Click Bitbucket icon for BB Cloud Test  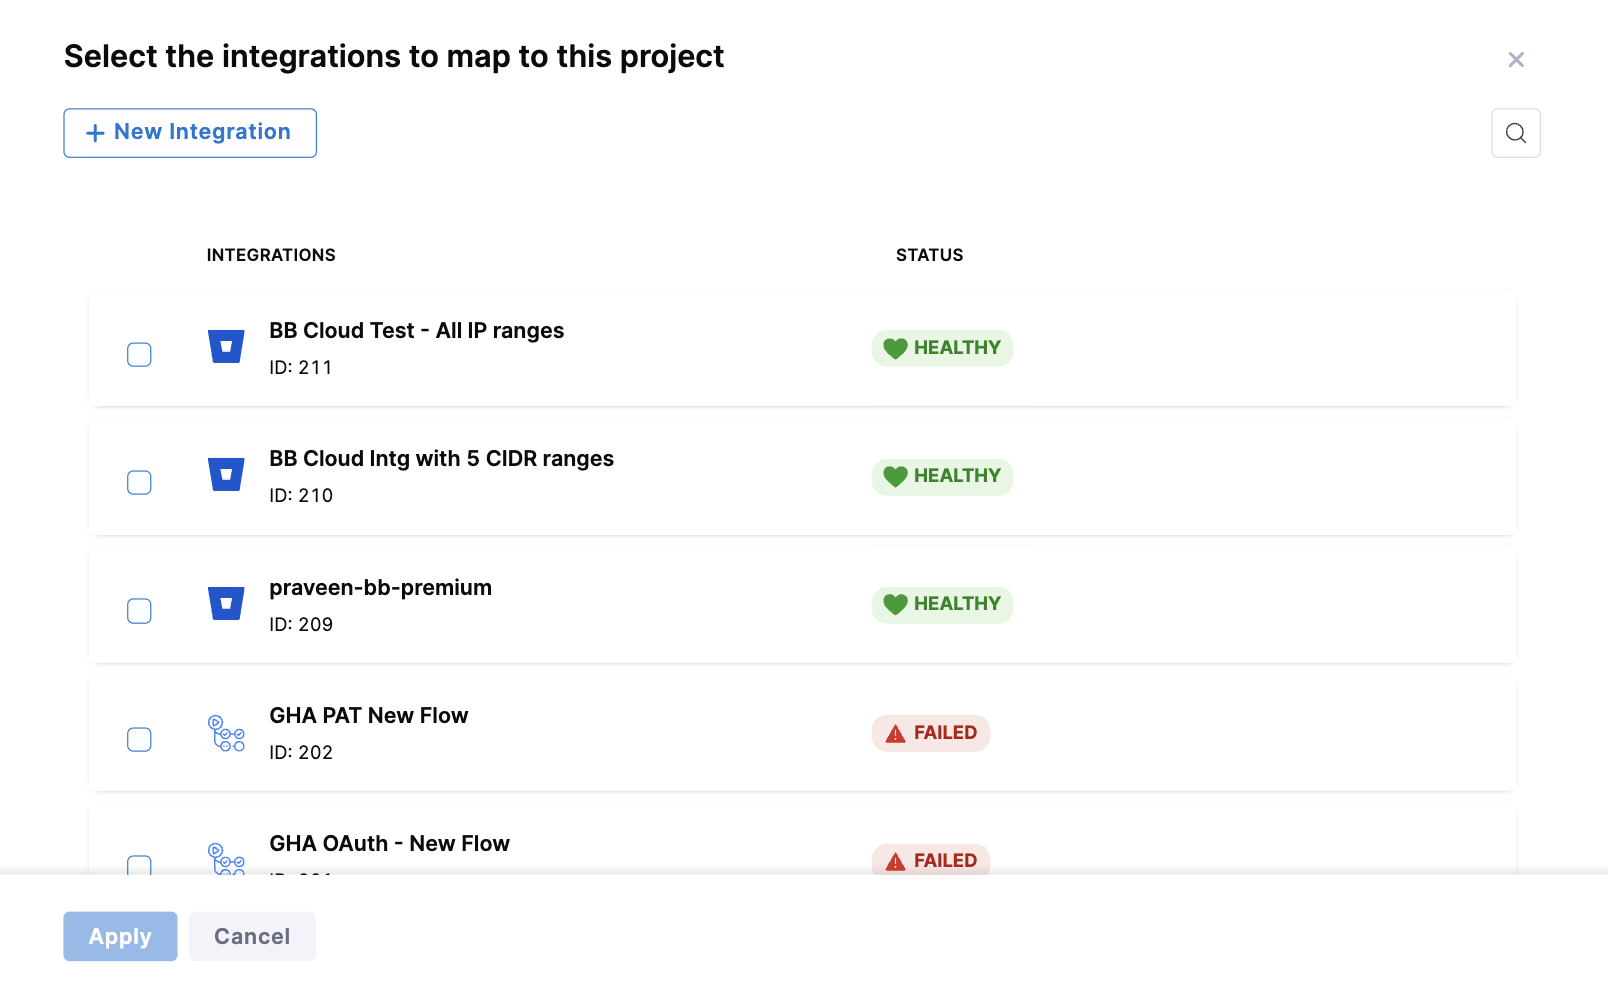click(x=226, y=347)
